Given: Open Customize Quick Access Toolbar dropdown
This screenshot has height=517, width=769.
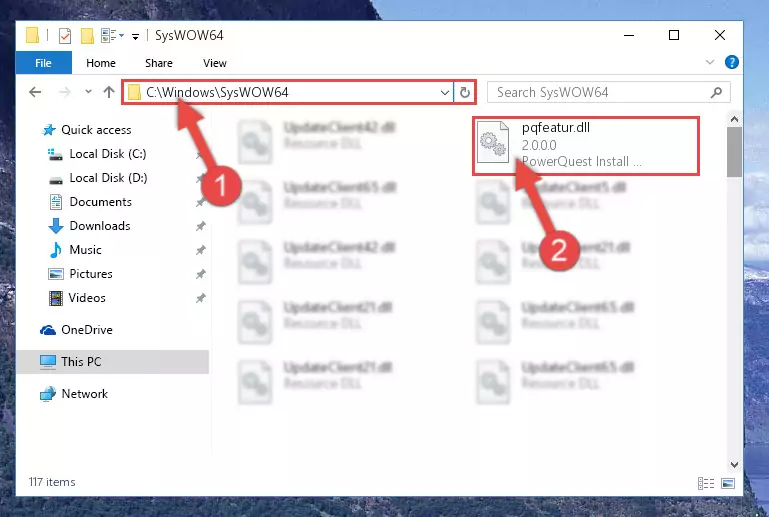Looking at the screenshot, I should [x=135, y=36].
